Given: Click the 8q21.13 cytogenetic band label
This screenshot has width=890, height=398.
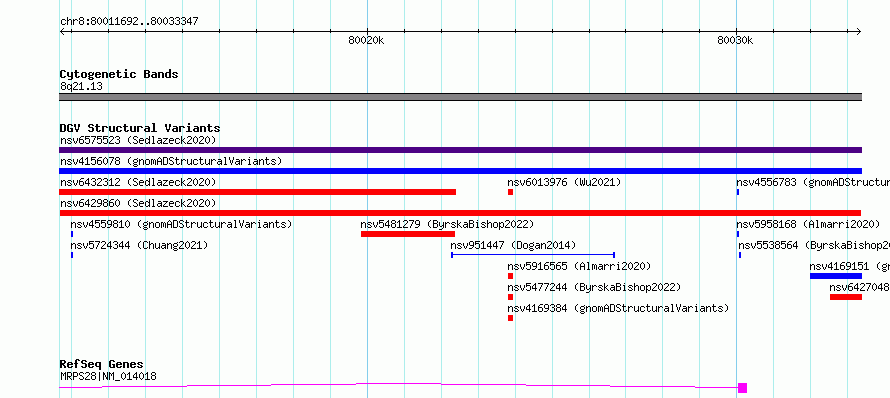Looking at the screenshot, I should click(81, 86).
